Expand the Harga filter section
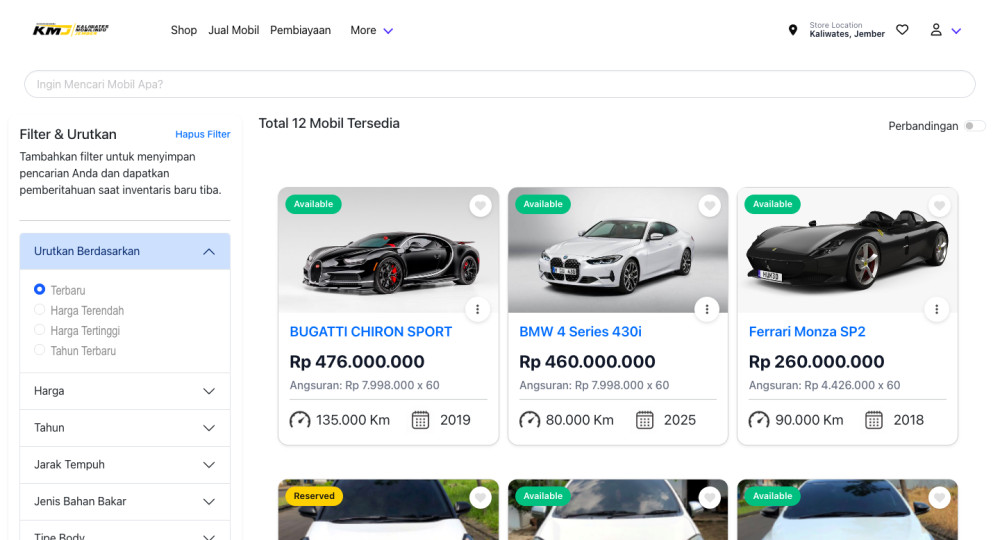The height and width of the screenshot is (540, 1000). coord(125,391)
